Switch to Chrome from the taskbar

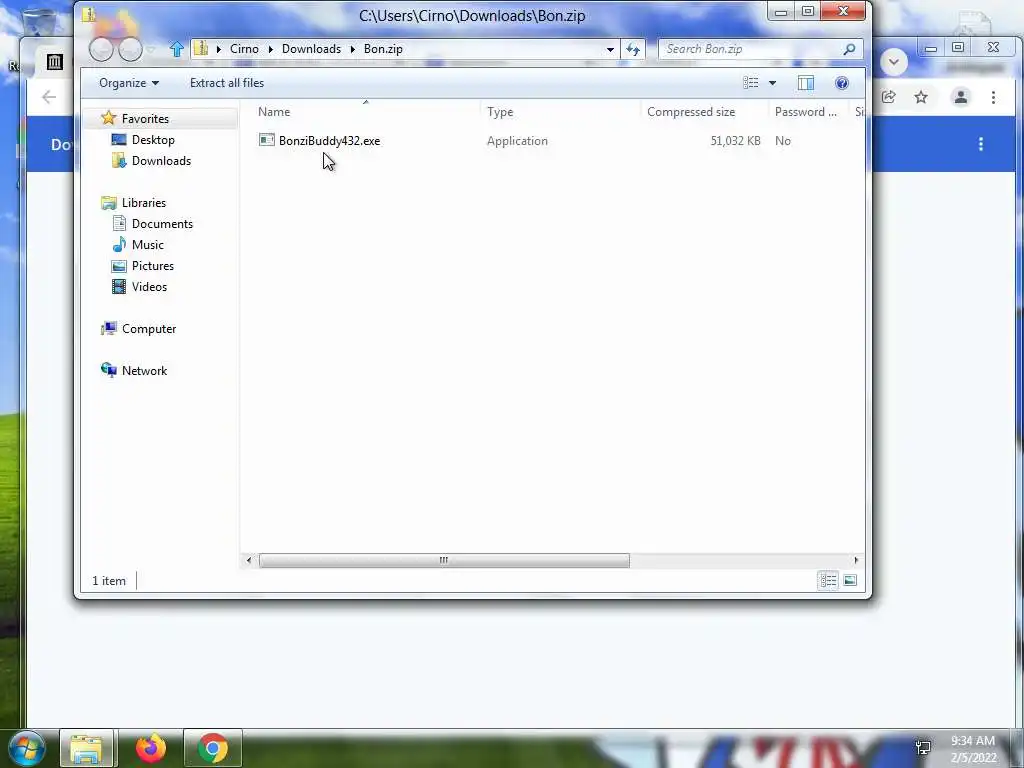(213, 748)
